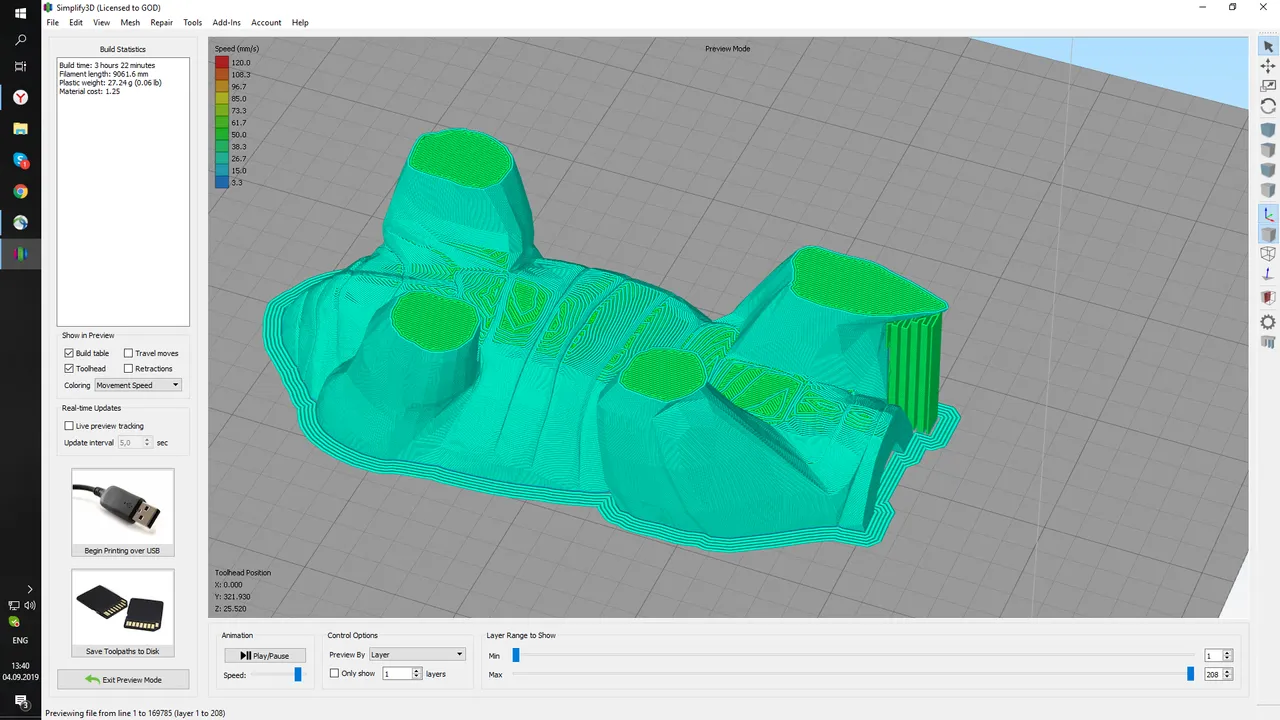Toggle the Toolhead checkbox
The image size is (1280, 720).
click(x=69, y=368)
